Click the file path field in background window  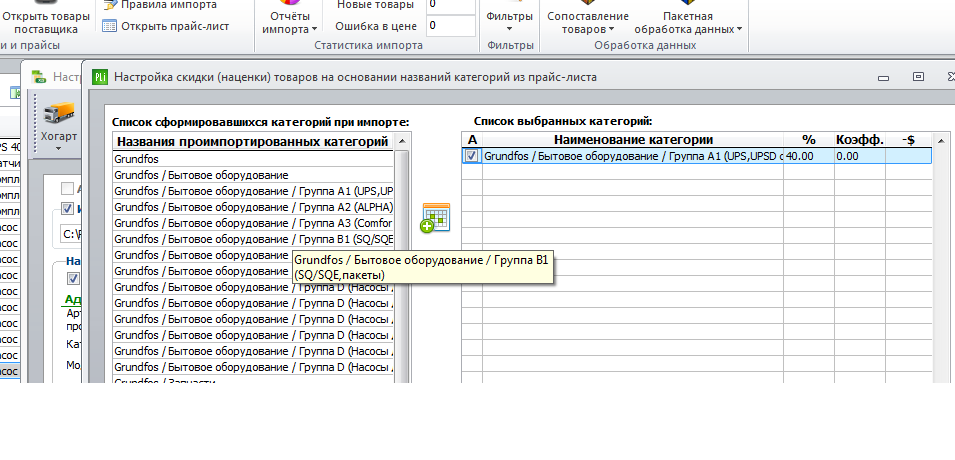point(71,234)
